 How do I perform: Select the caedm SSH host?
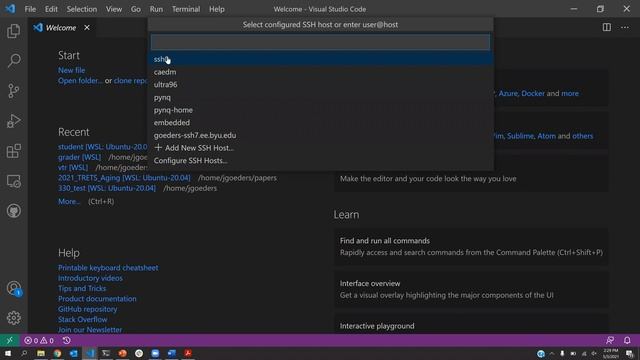tap(320, 72)
